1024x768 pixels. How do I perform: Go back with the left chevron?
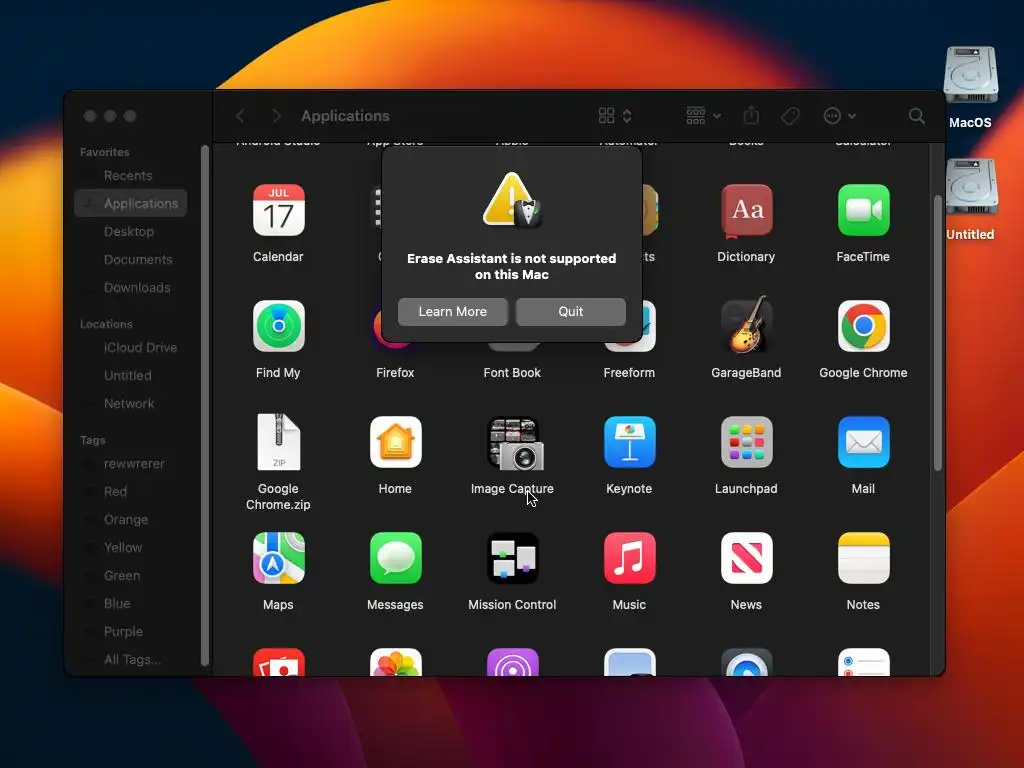pos(240,116)
